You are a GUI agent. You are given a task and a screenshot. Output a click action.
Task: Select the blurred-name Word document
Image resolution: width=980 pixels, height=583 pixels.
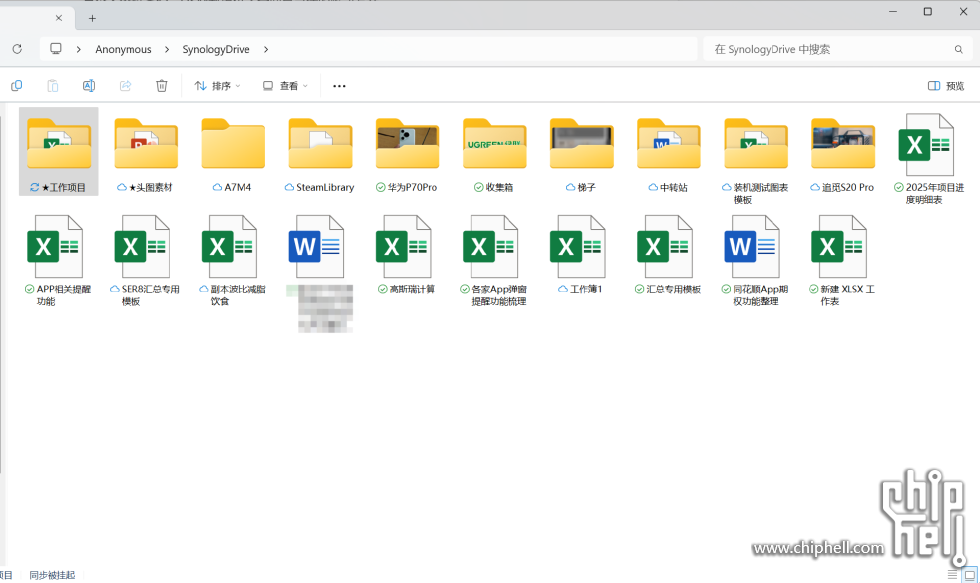(x=320, y=272)
